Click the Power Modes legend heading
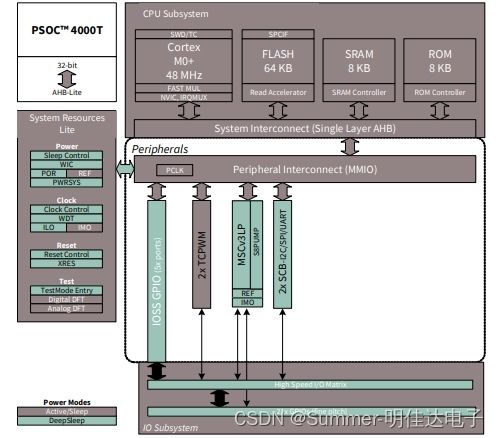Image resolution: width=499 pixels, height=438 pixels. tap(67, 402)
